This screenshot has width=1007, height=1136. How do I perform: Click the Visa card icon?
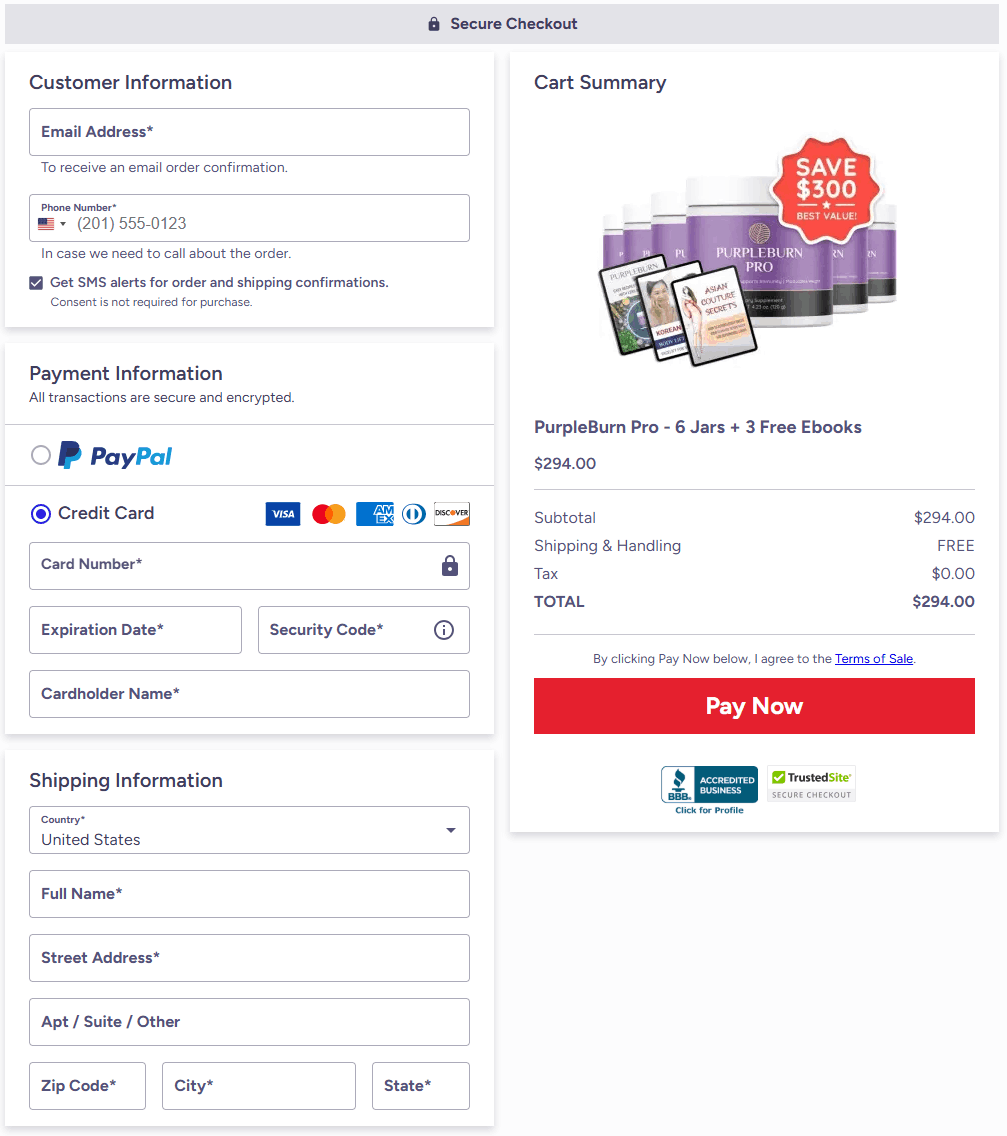(x=283, y=514)
